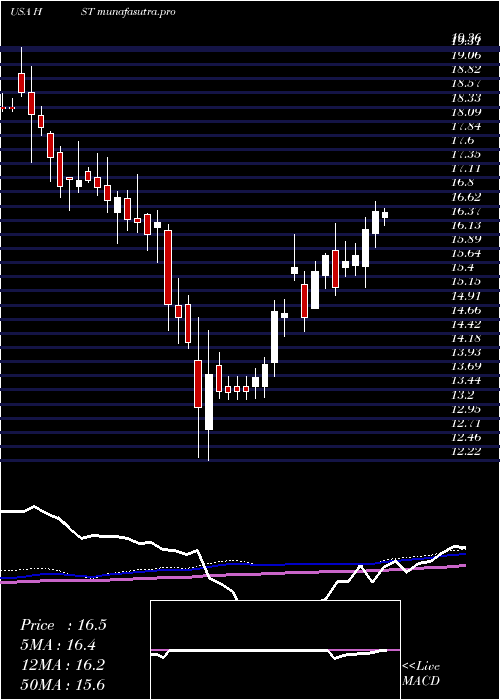Image resolution: width=500 pixels, height=700 pixels.
Task: Click the USA H ticker label
Action: [x=26, y=12]
